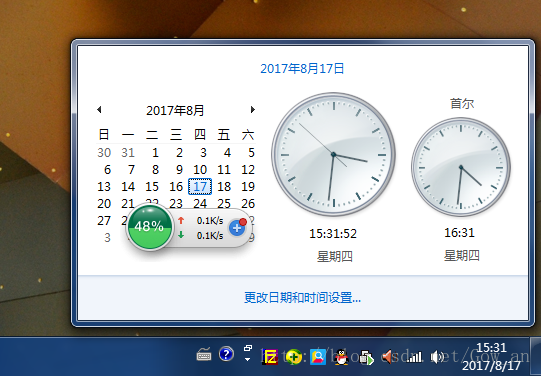Go to next month in calendar
Viewport: 541px width, 376px height.
253,110
